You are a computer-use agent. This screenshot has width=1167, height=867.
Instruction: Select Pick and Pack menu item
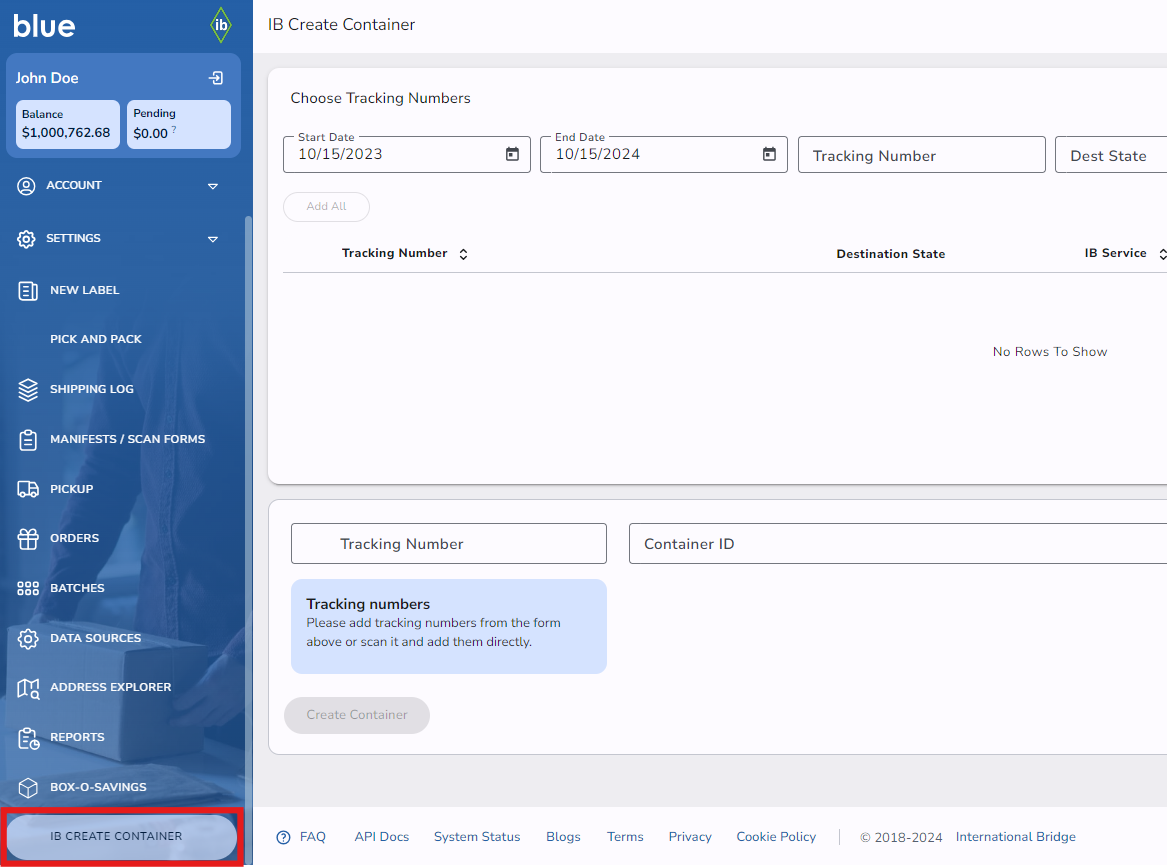96,339
